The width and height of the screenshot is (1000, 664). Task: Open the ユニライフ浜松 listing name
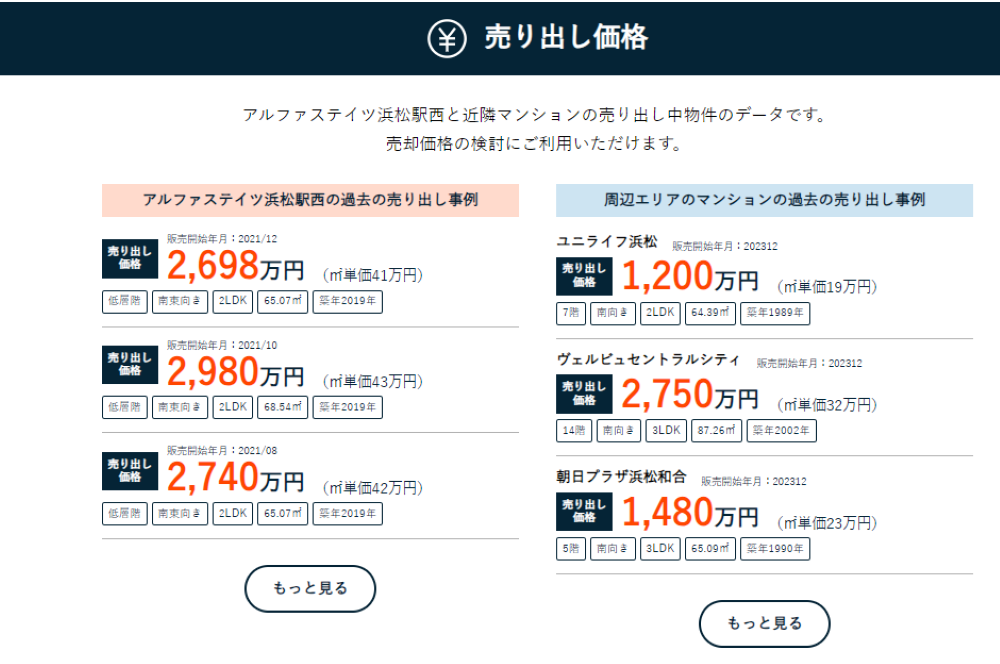pos(607,242)
